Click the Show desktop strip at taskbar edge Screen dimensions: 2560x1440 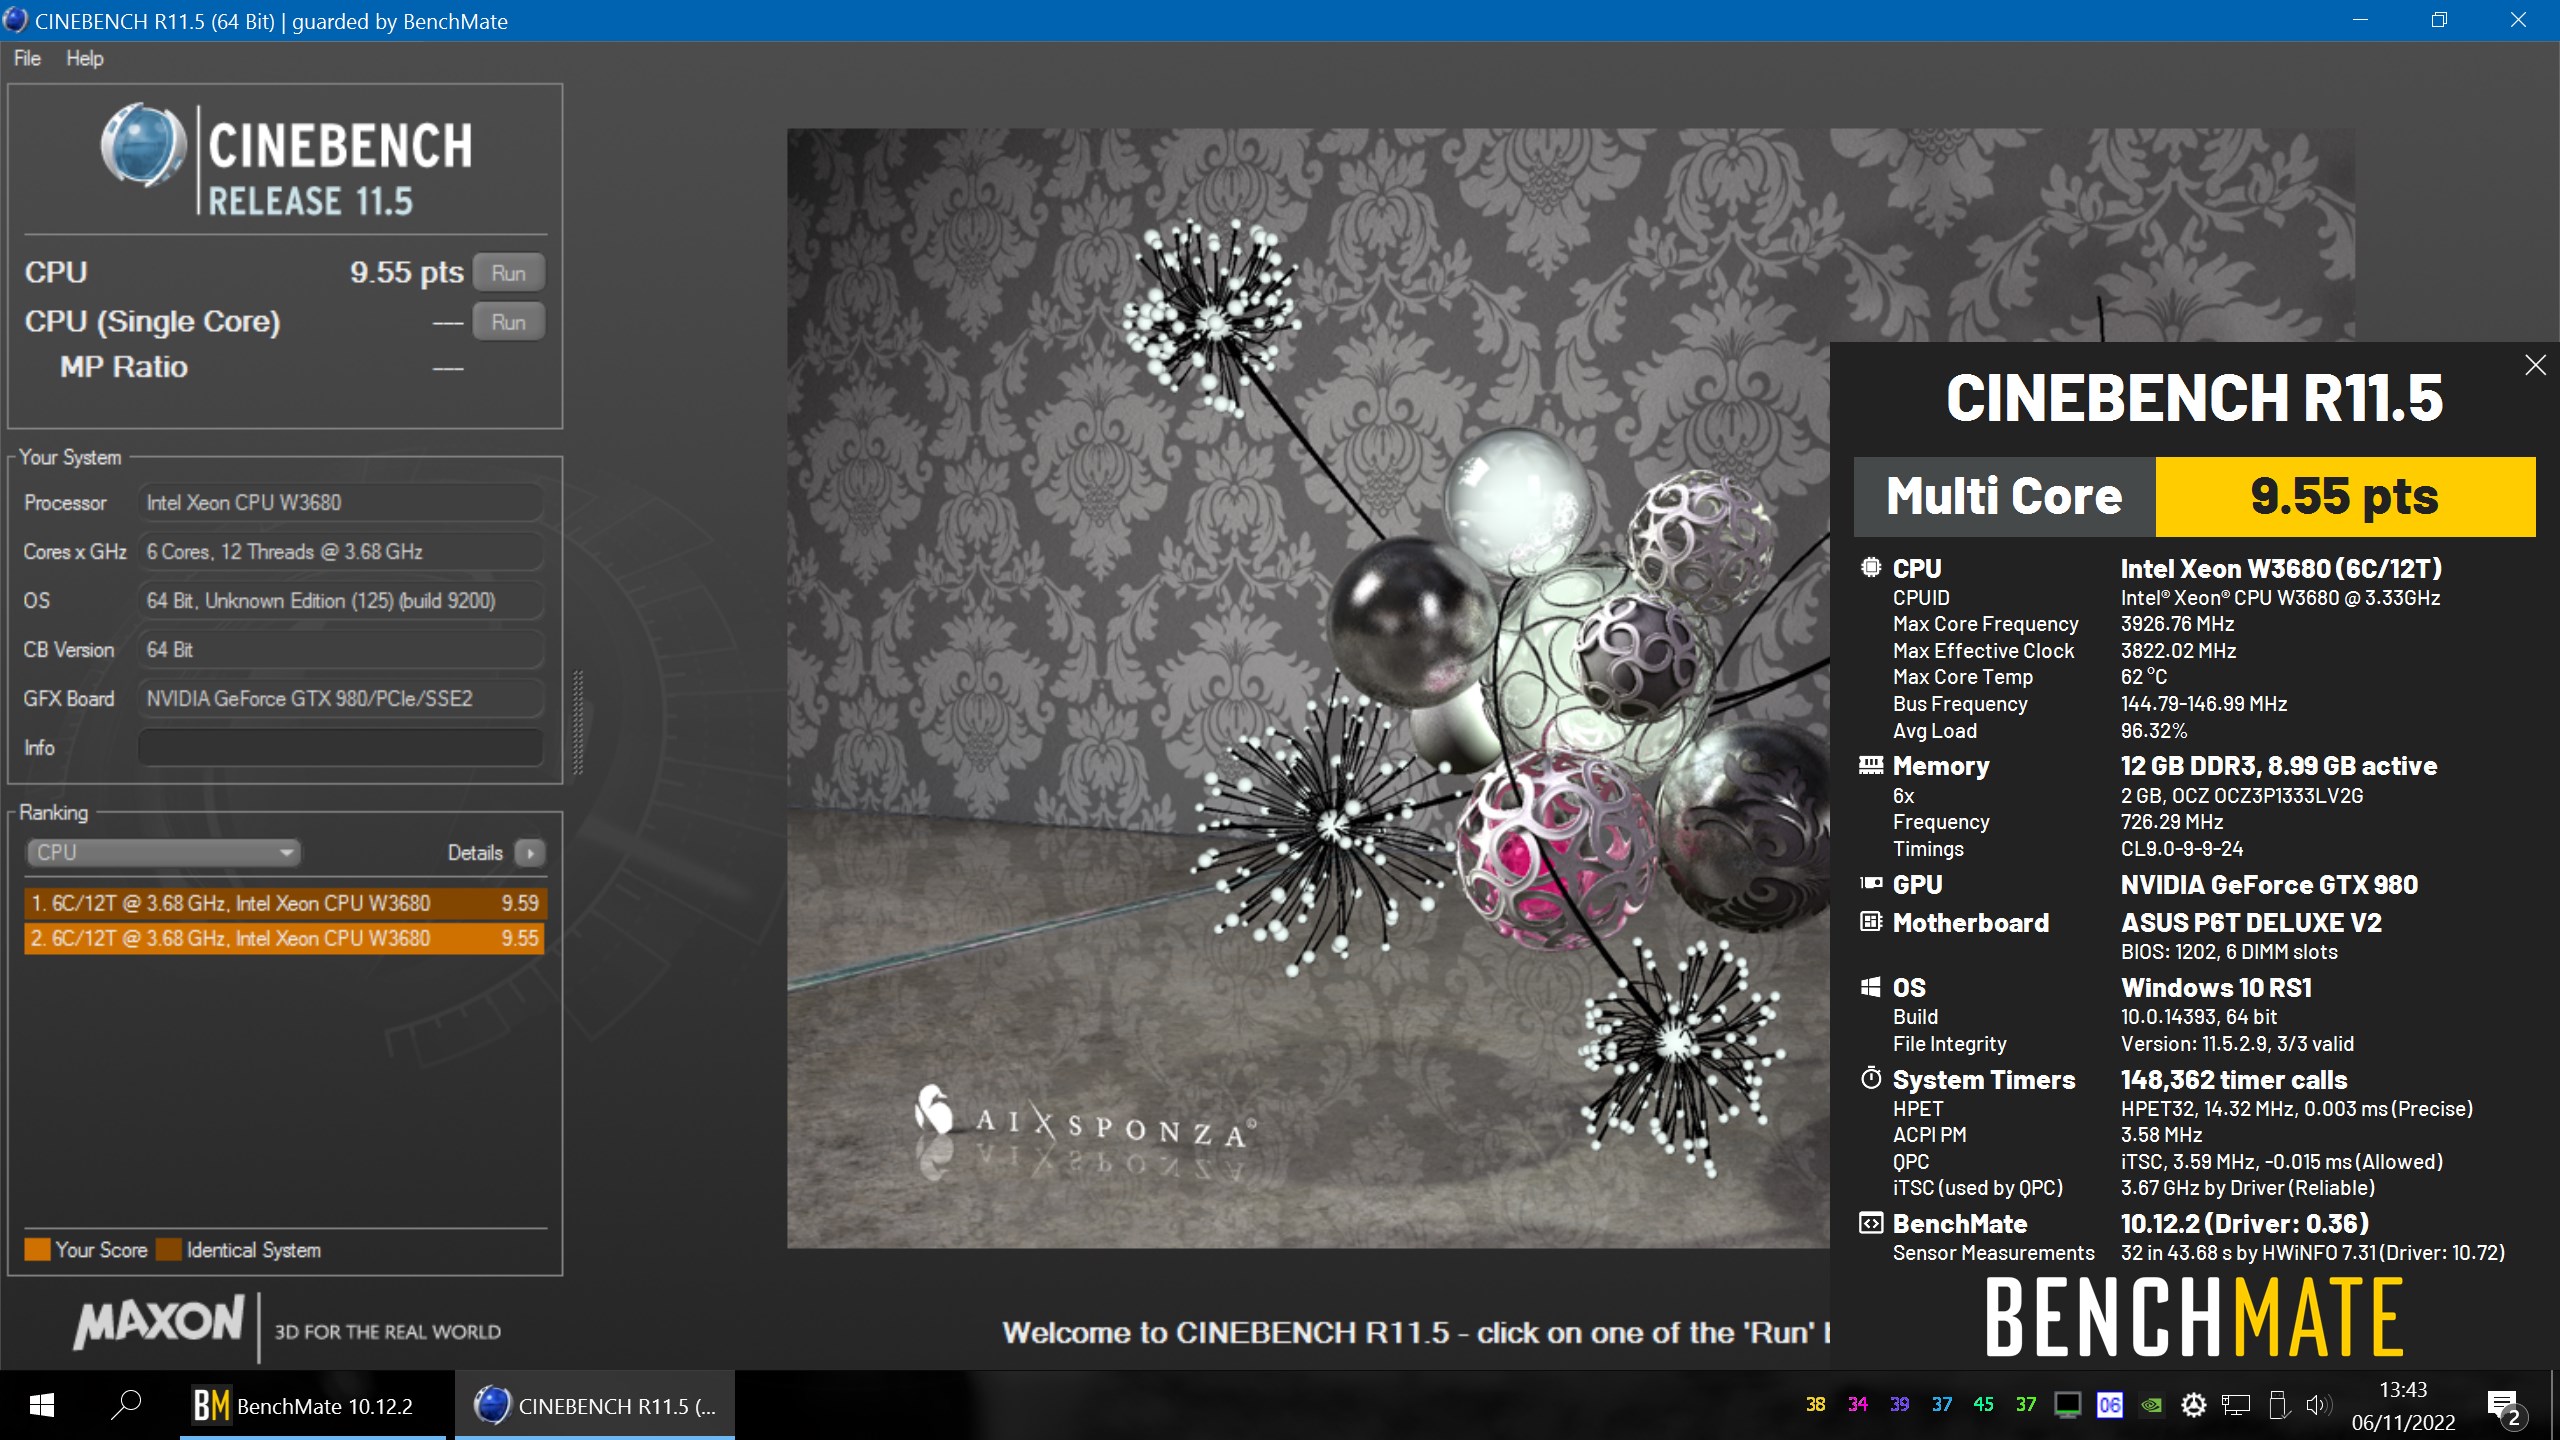pyautogui.click(x=2555, y=1405)
